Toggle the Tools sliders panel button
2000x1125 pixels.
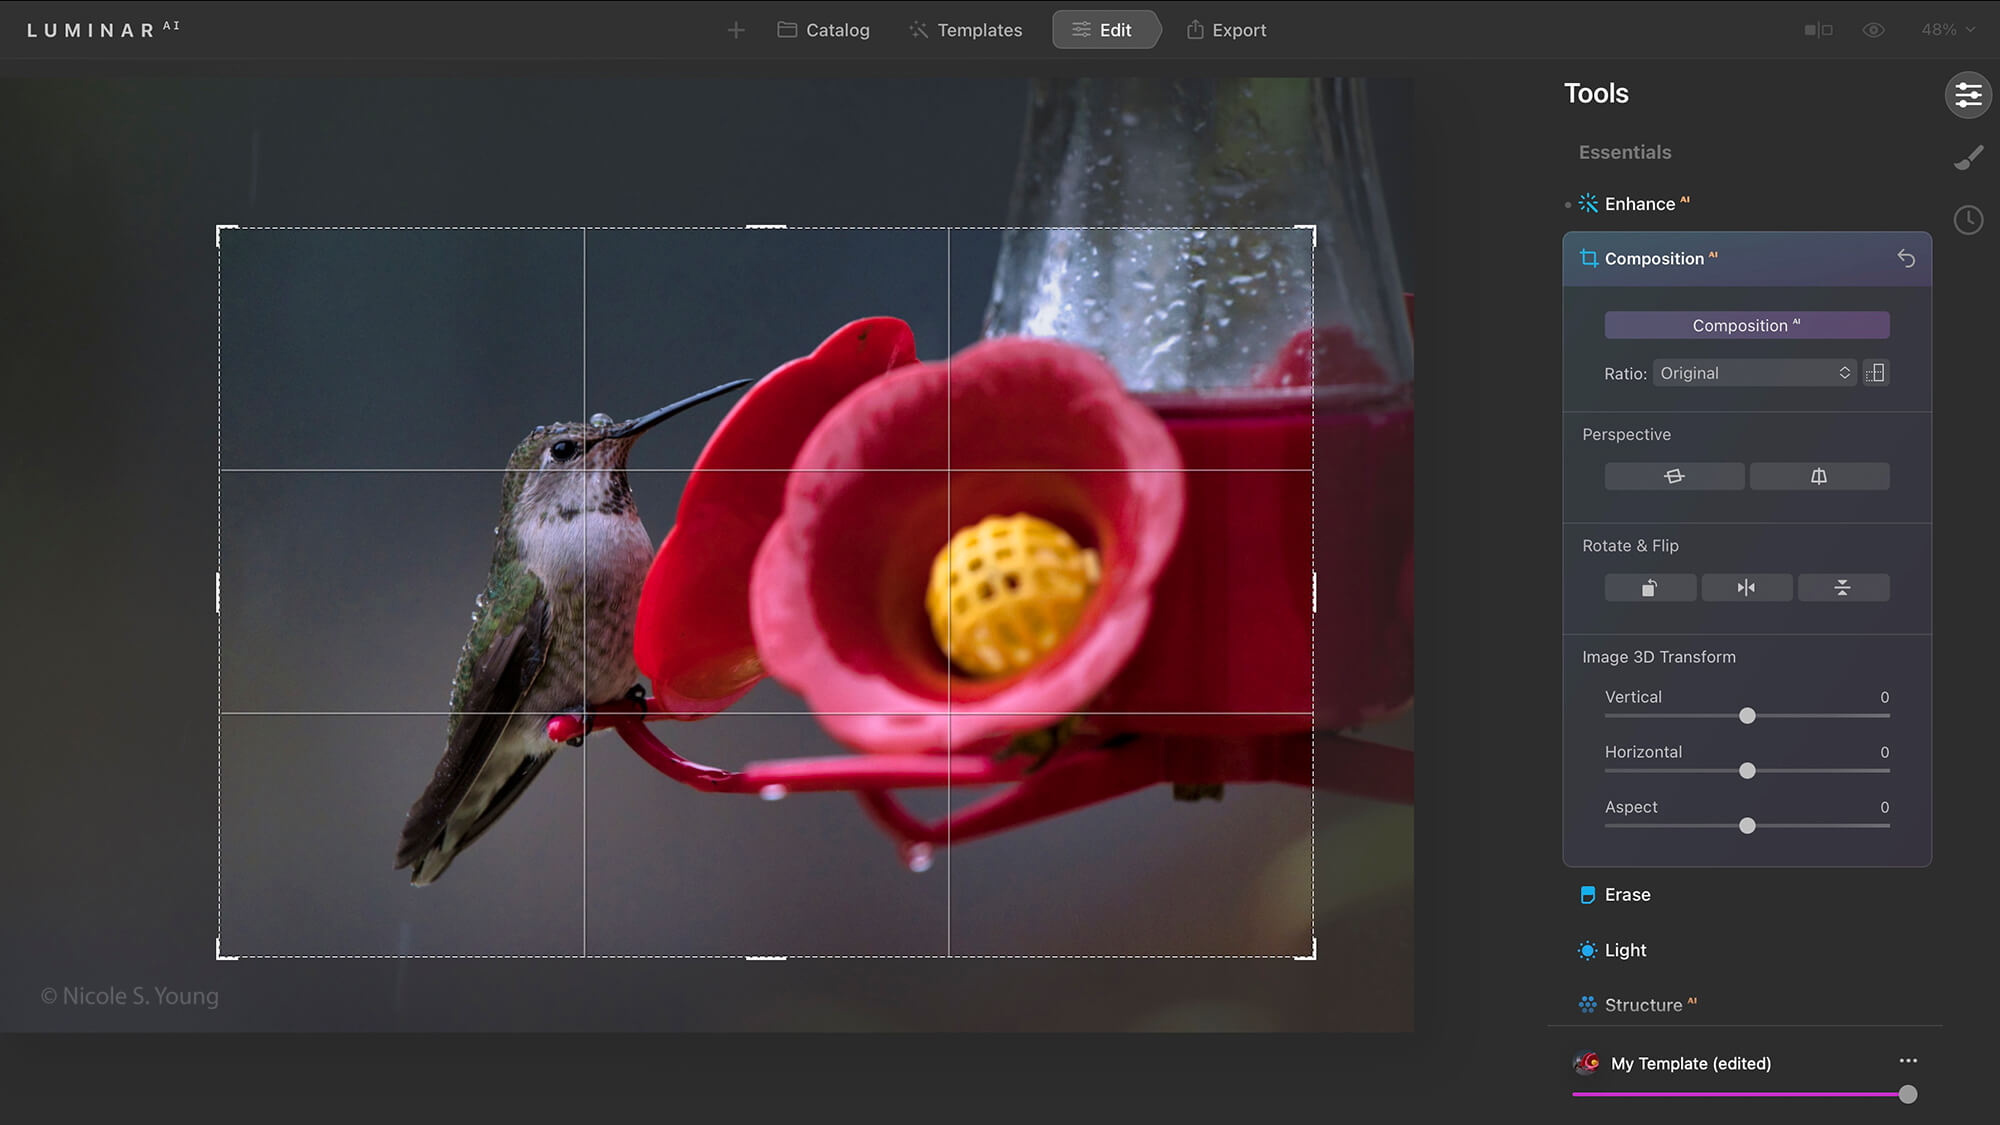1968,95
